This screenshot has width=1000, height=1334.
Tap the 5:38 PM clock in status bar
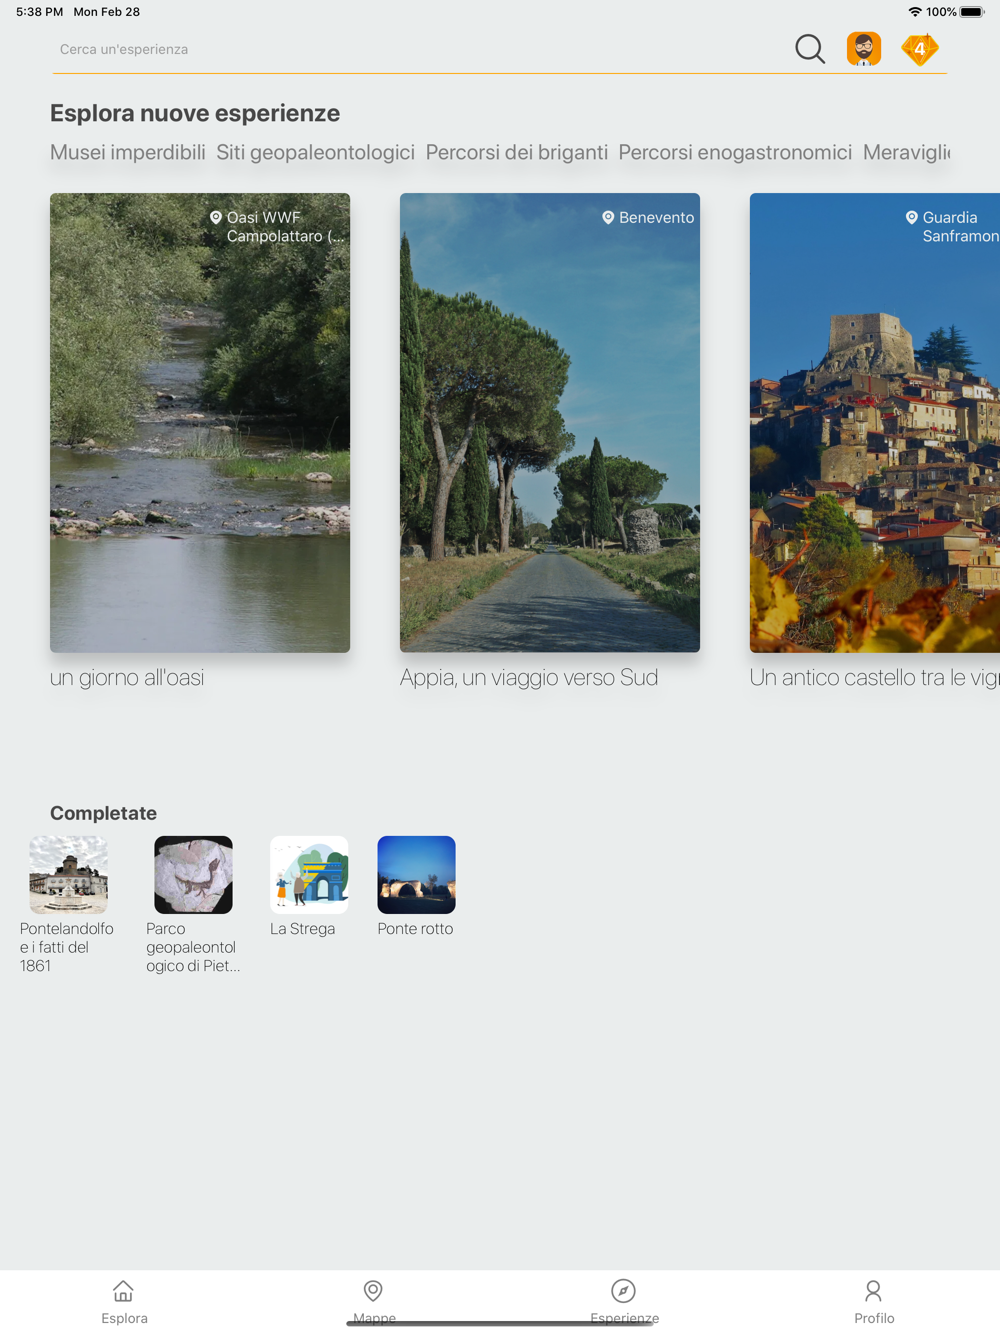[x=39, y=12]
